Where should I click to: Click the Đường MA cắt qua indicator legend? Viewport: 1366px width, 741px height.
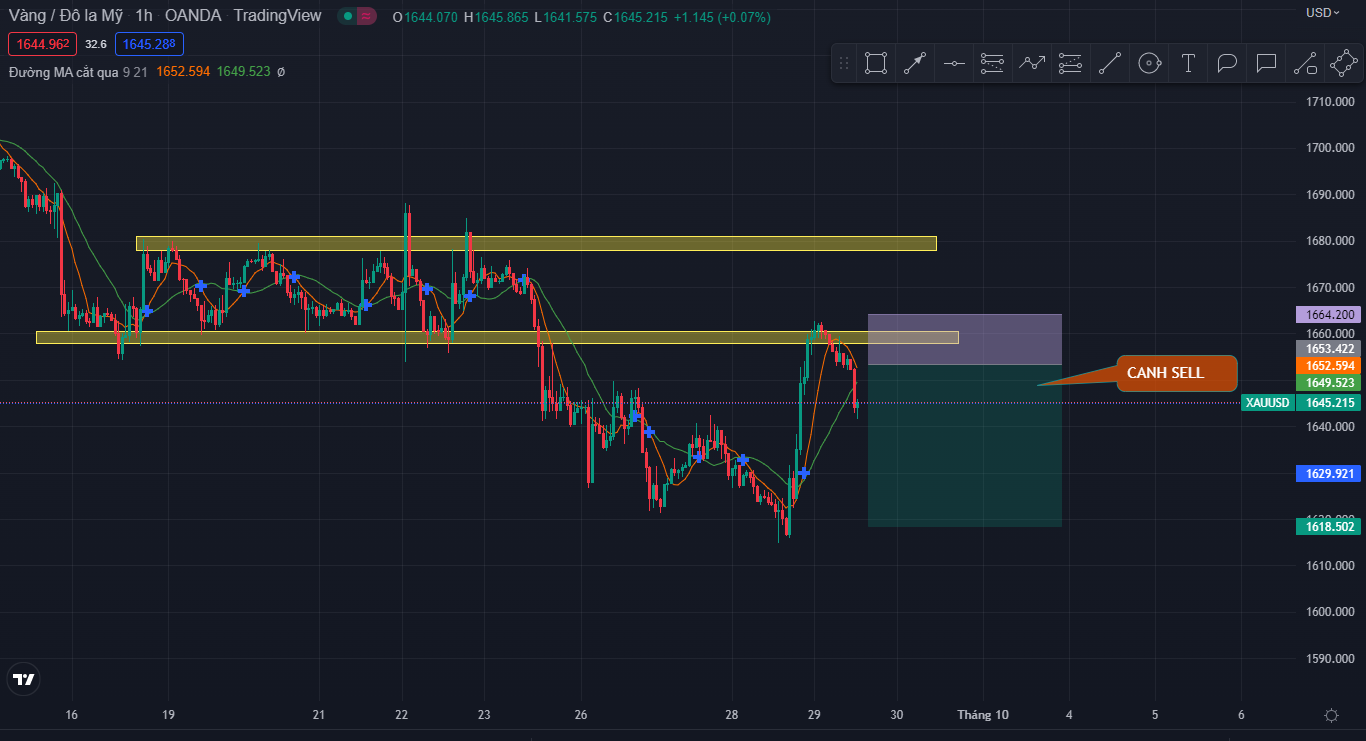pyautogui.click(x=63, y=72)
